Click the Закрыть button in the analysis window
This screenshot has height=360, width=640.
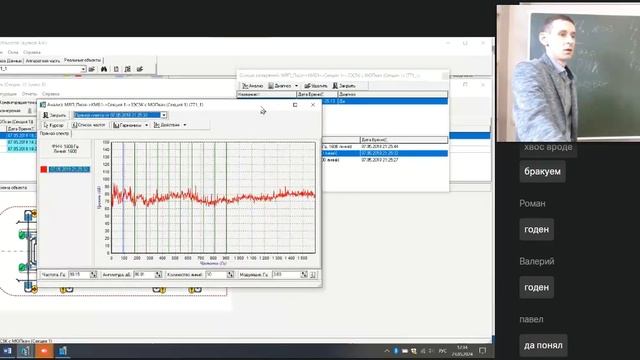click(x=54, y=115)
